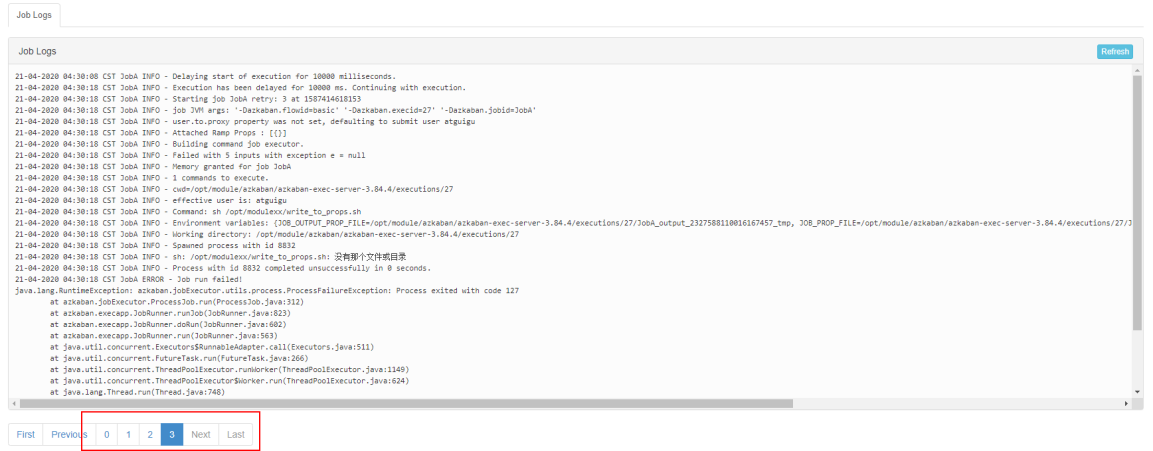Open the Job Logs tab
Image resolution: width=1153 pixels, height=451 pixels.
(x=34, y=15)
